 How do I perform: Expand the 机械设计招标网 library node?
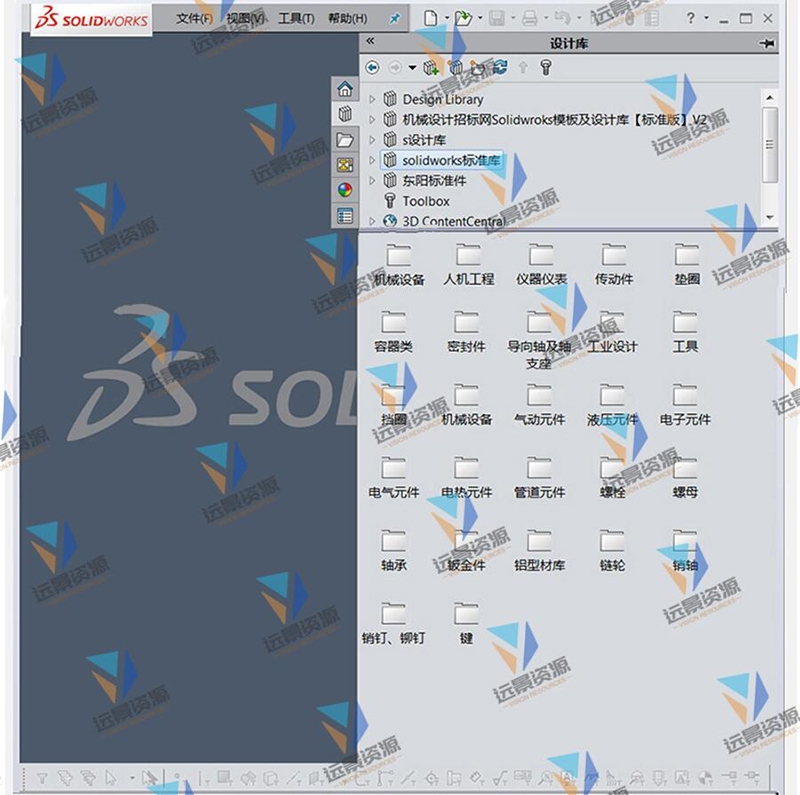(x=372, y=119)
